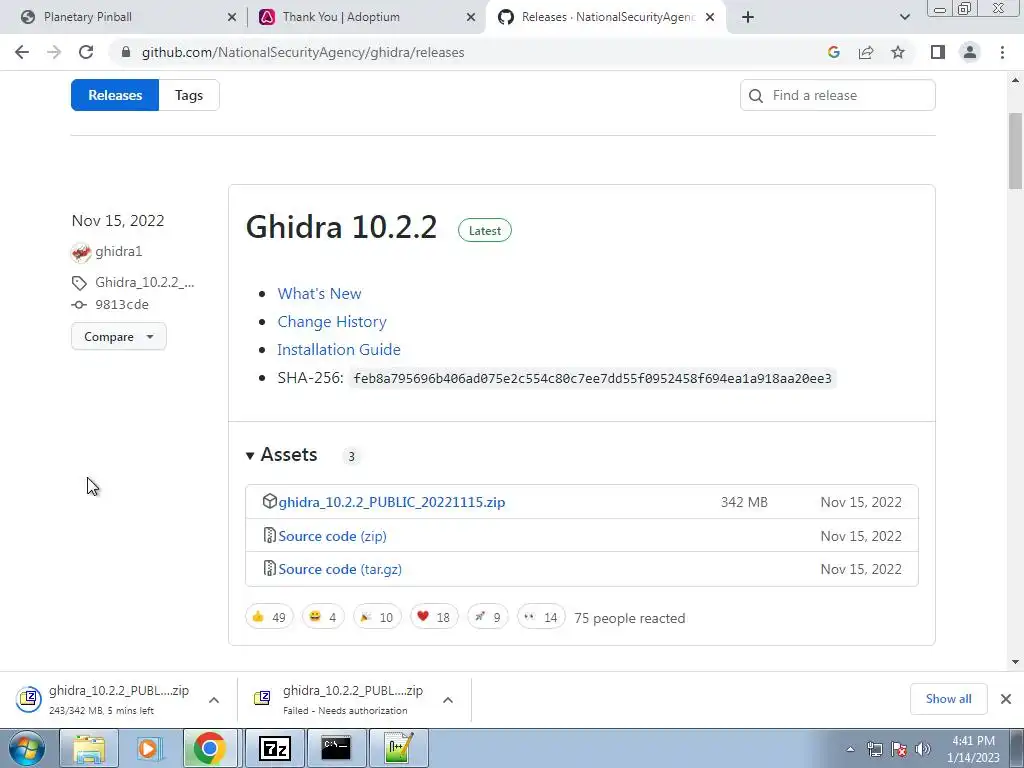The image size is (1024, 768).
Task: Click the thumbs up reaction 49
Action: click(269, 616)
